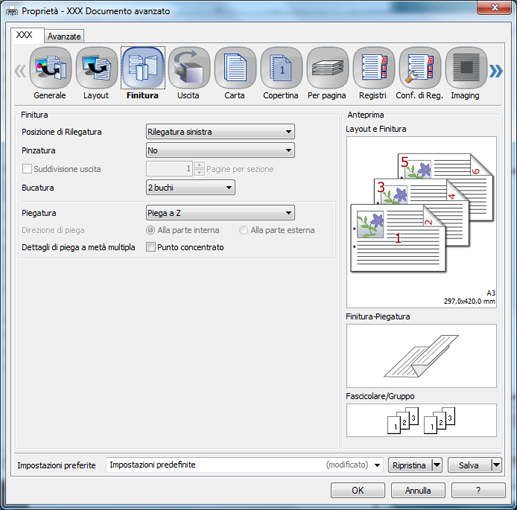Click the Finitura-Piegatura fold preview thumbnail
This screenshot has height=510, width=517.
coord(421,356)
